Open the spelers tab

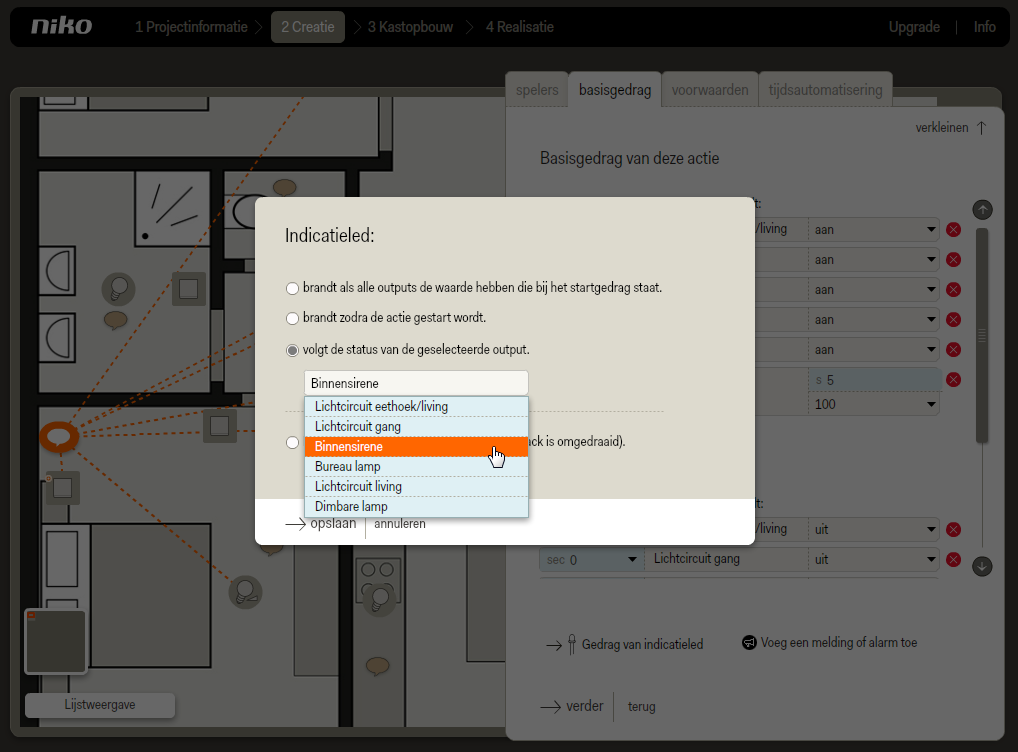[x=537, y=90]
